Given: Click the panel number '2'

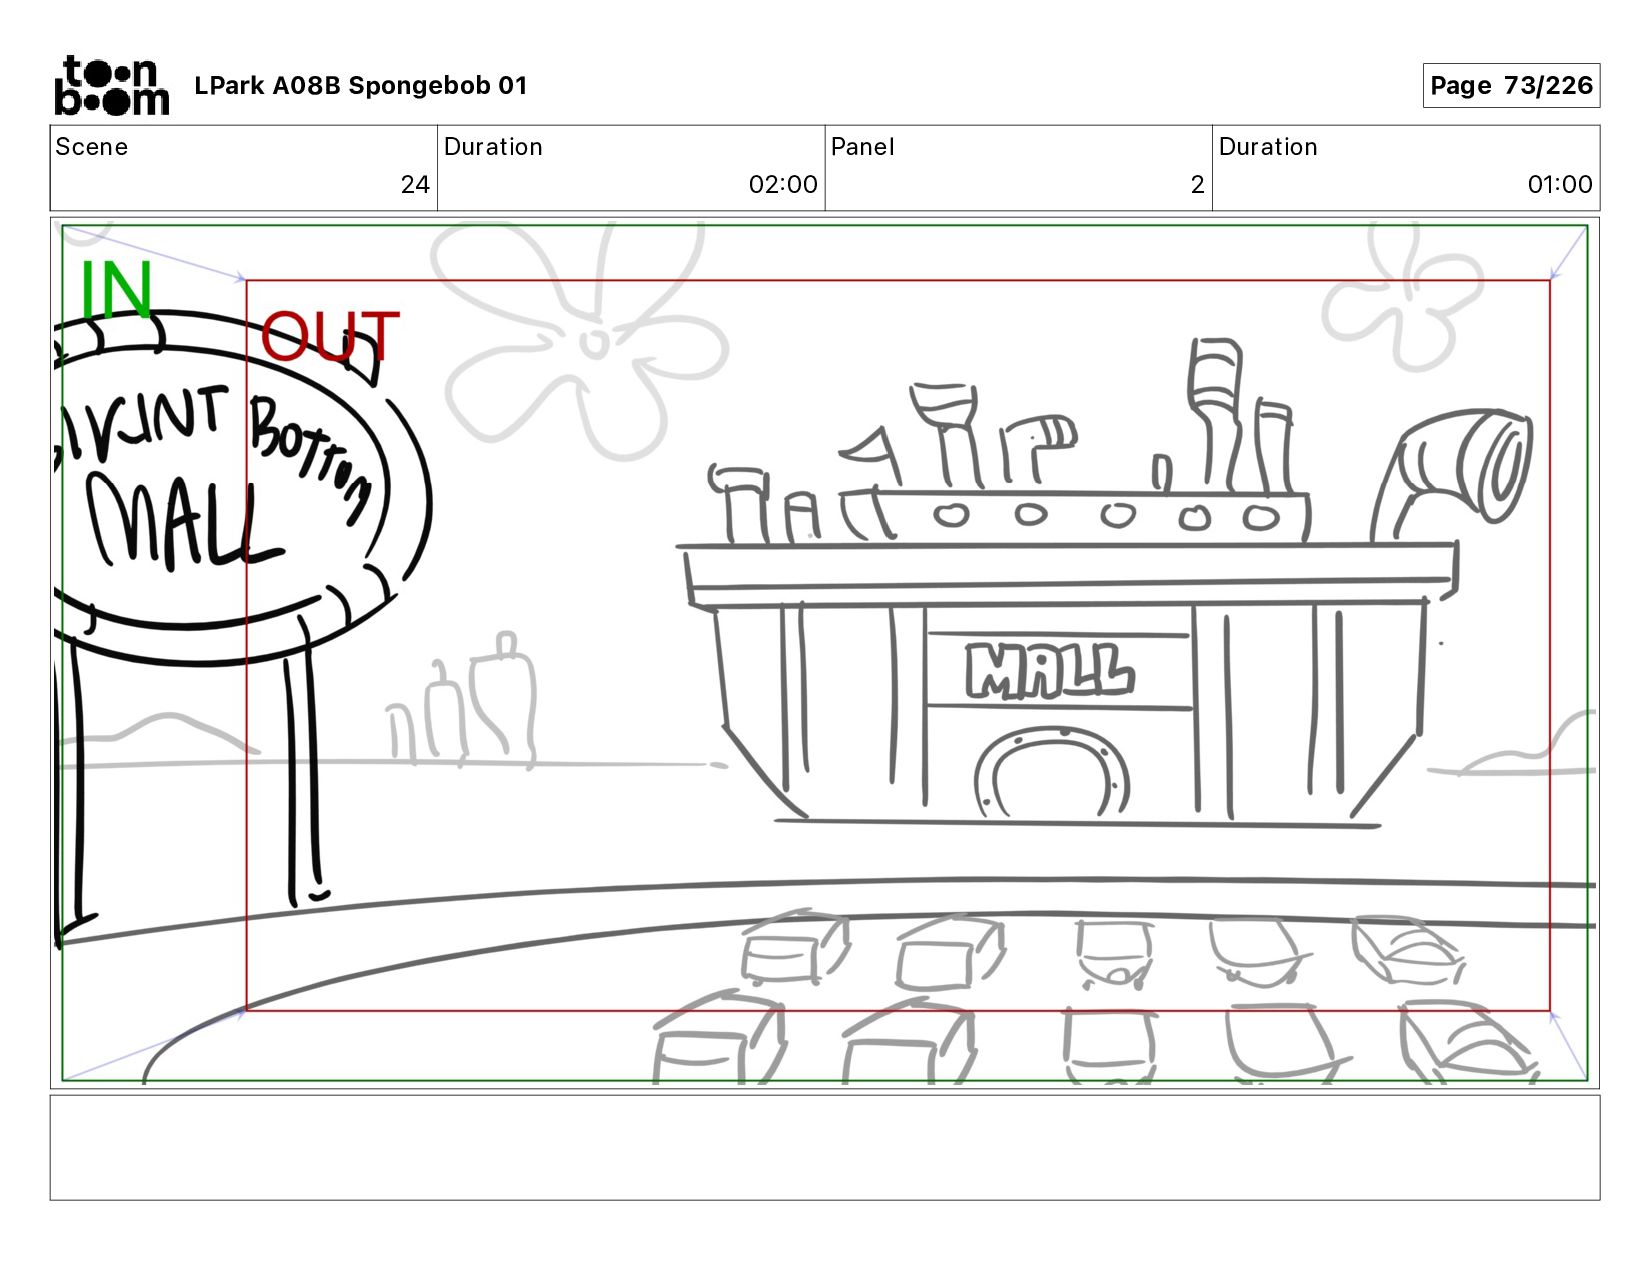Looking at the screenshot, I should tap(1197, 185).
